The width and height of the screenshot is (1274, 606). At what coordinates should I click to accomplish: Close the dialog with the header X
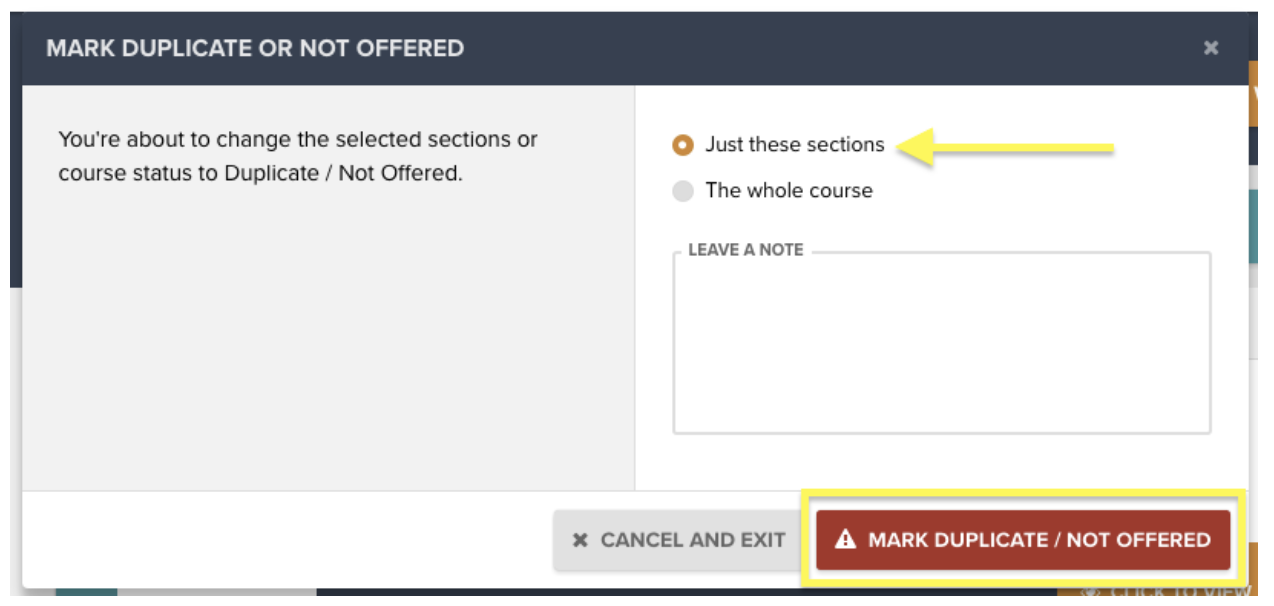coord(1211,48)
